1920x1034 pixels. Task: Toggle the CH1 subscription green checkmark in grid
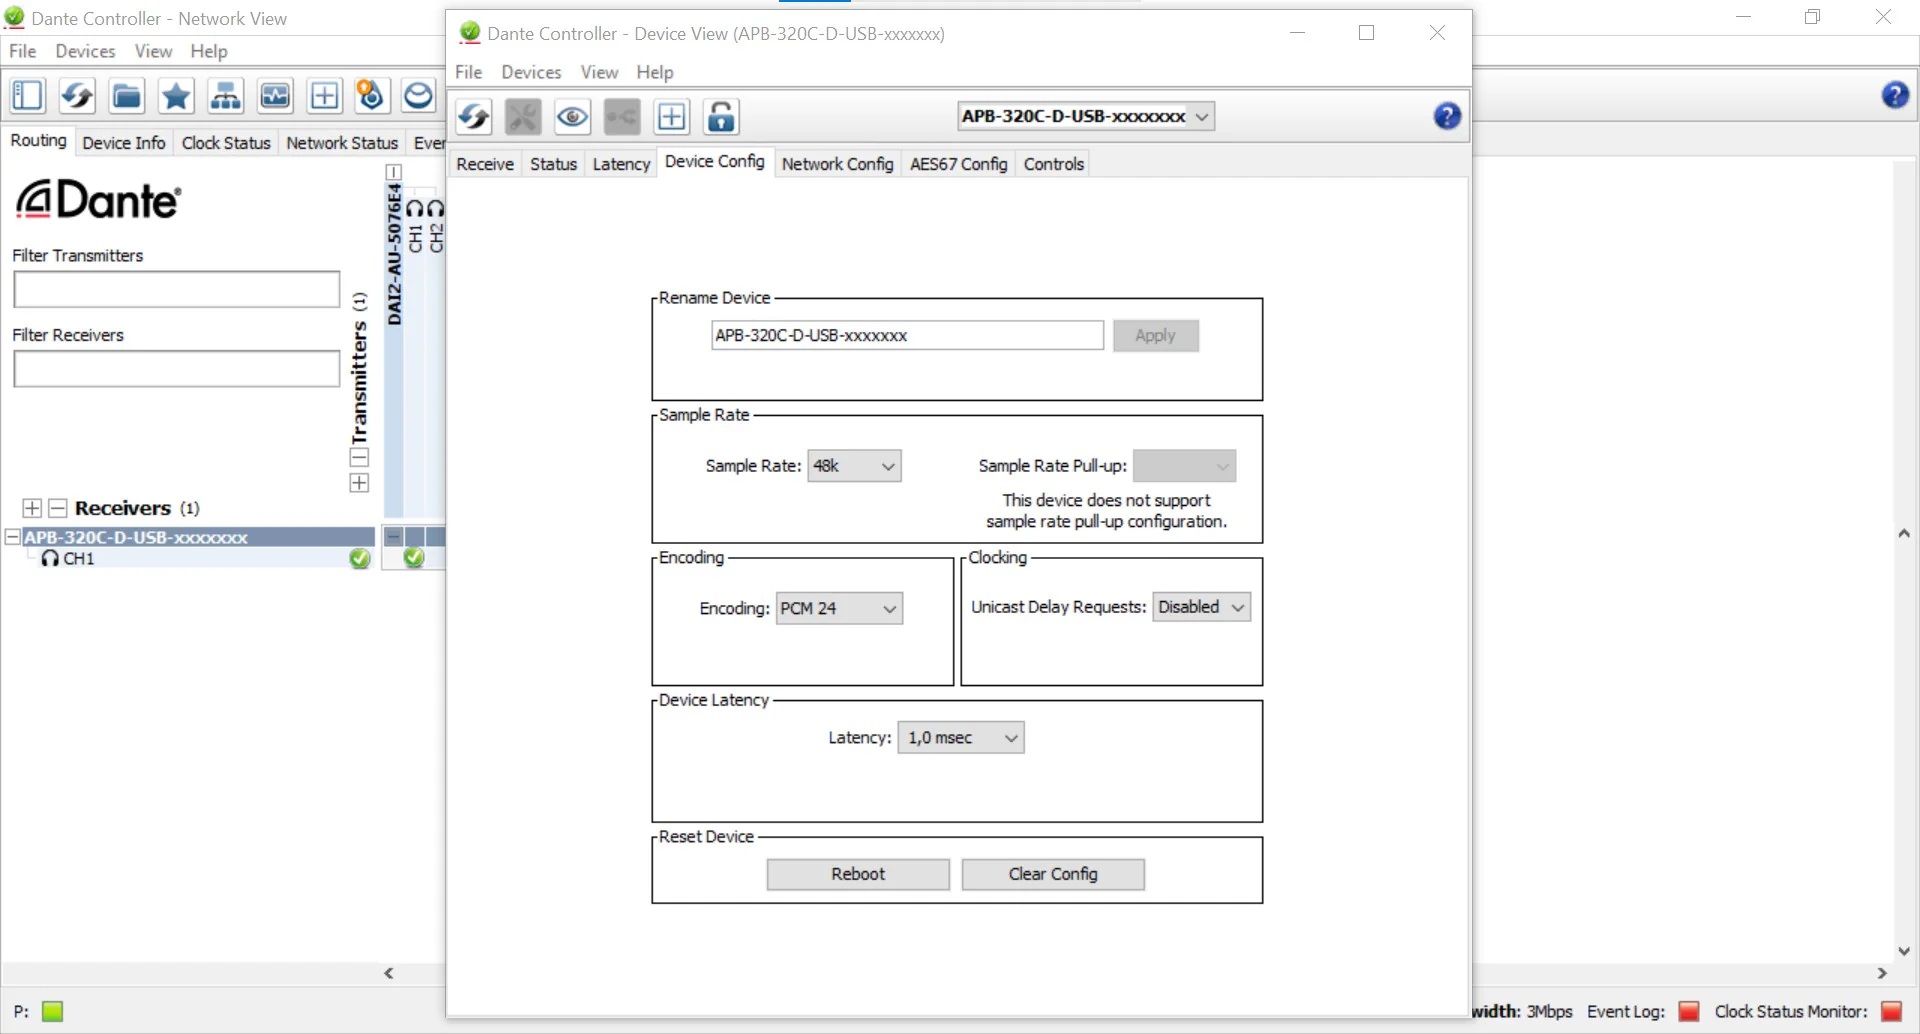point(414,558)
